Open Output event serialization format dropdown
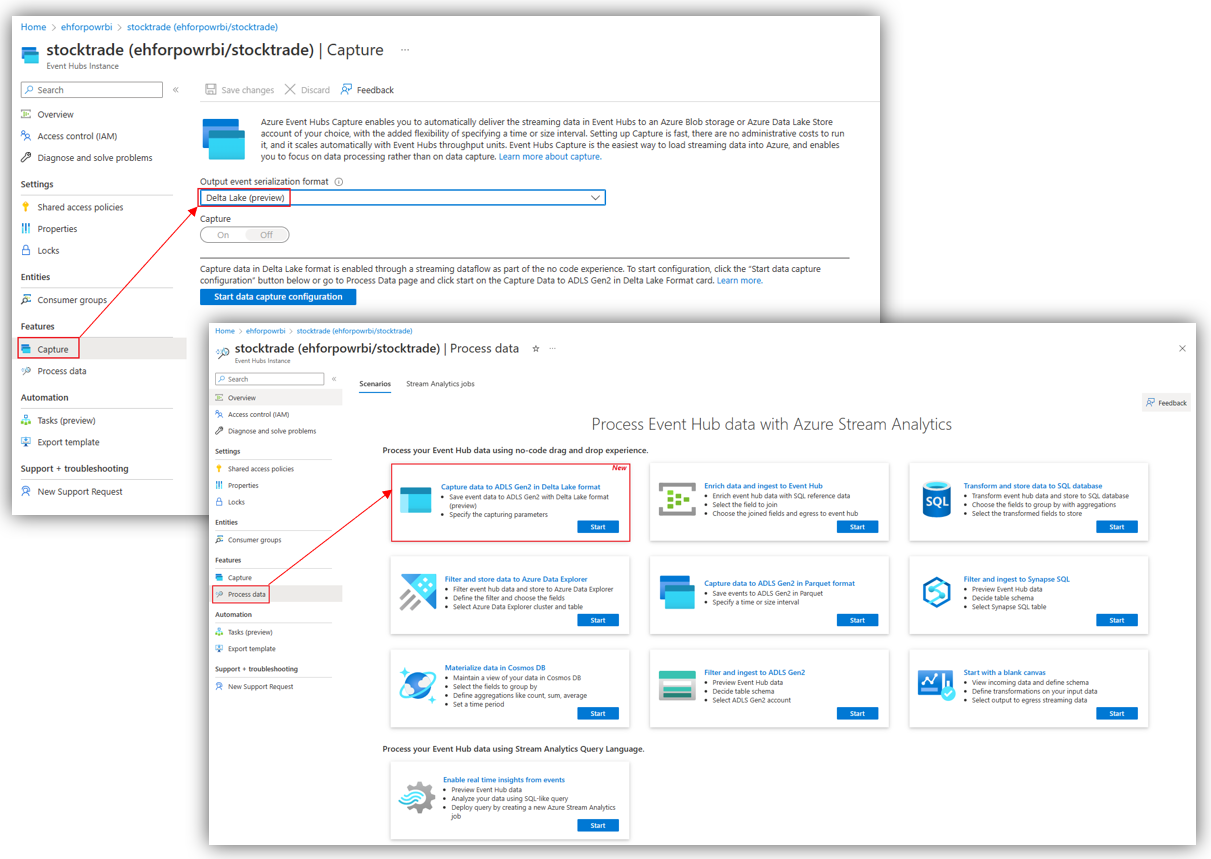 point(403,198)
